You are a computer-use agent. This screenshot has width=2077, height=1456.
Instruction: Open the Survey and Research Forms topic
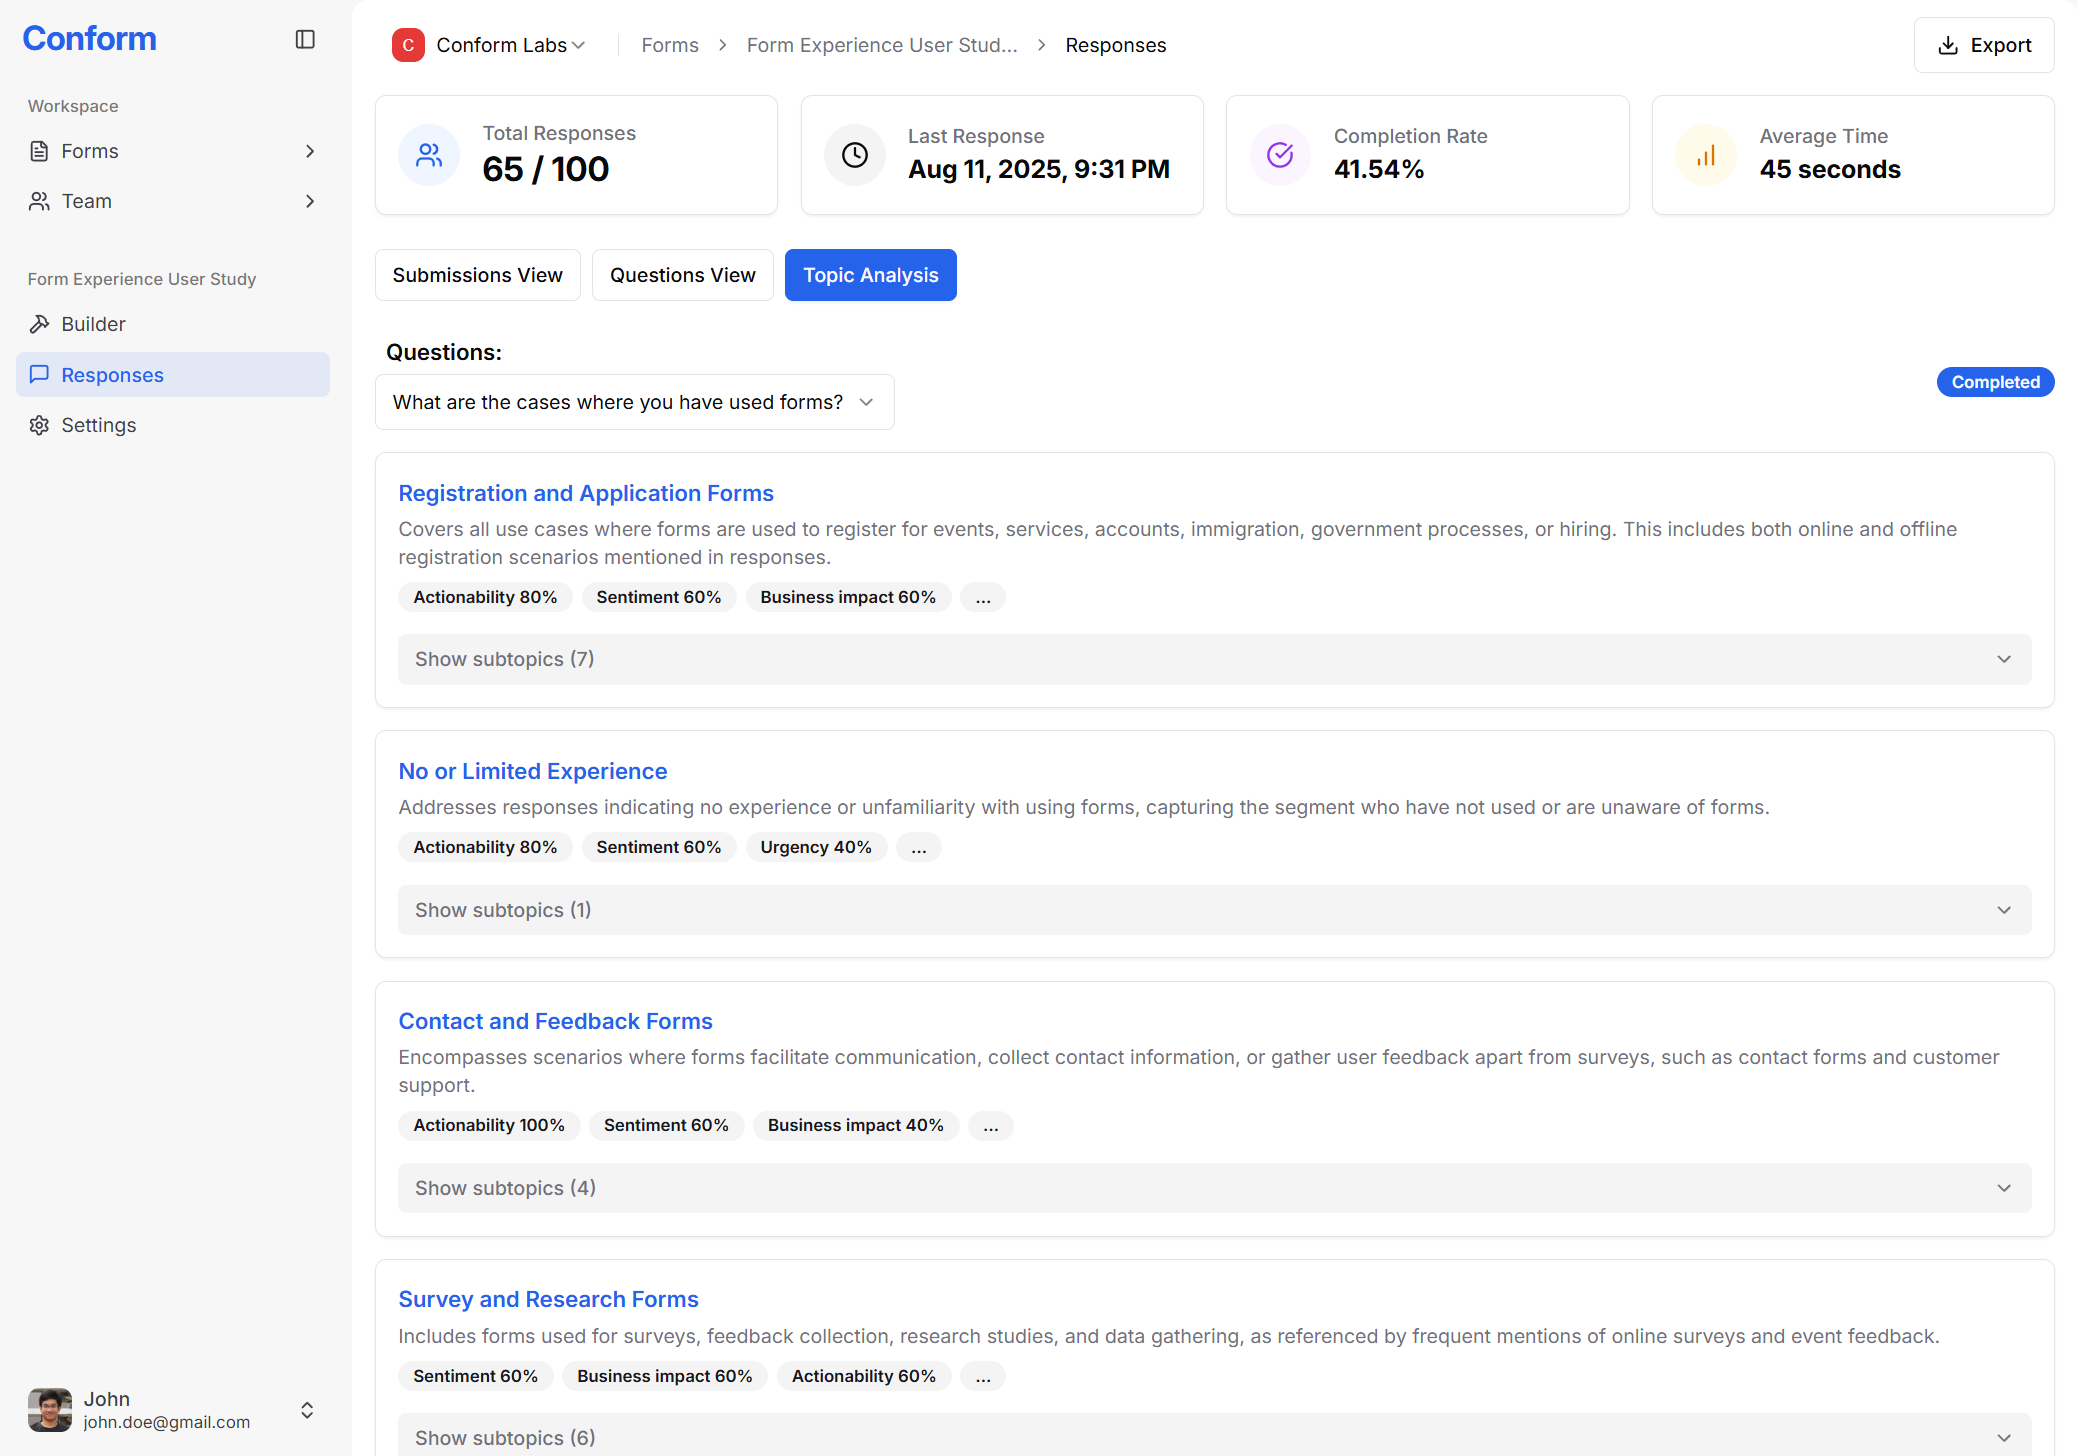(548, 1298)
